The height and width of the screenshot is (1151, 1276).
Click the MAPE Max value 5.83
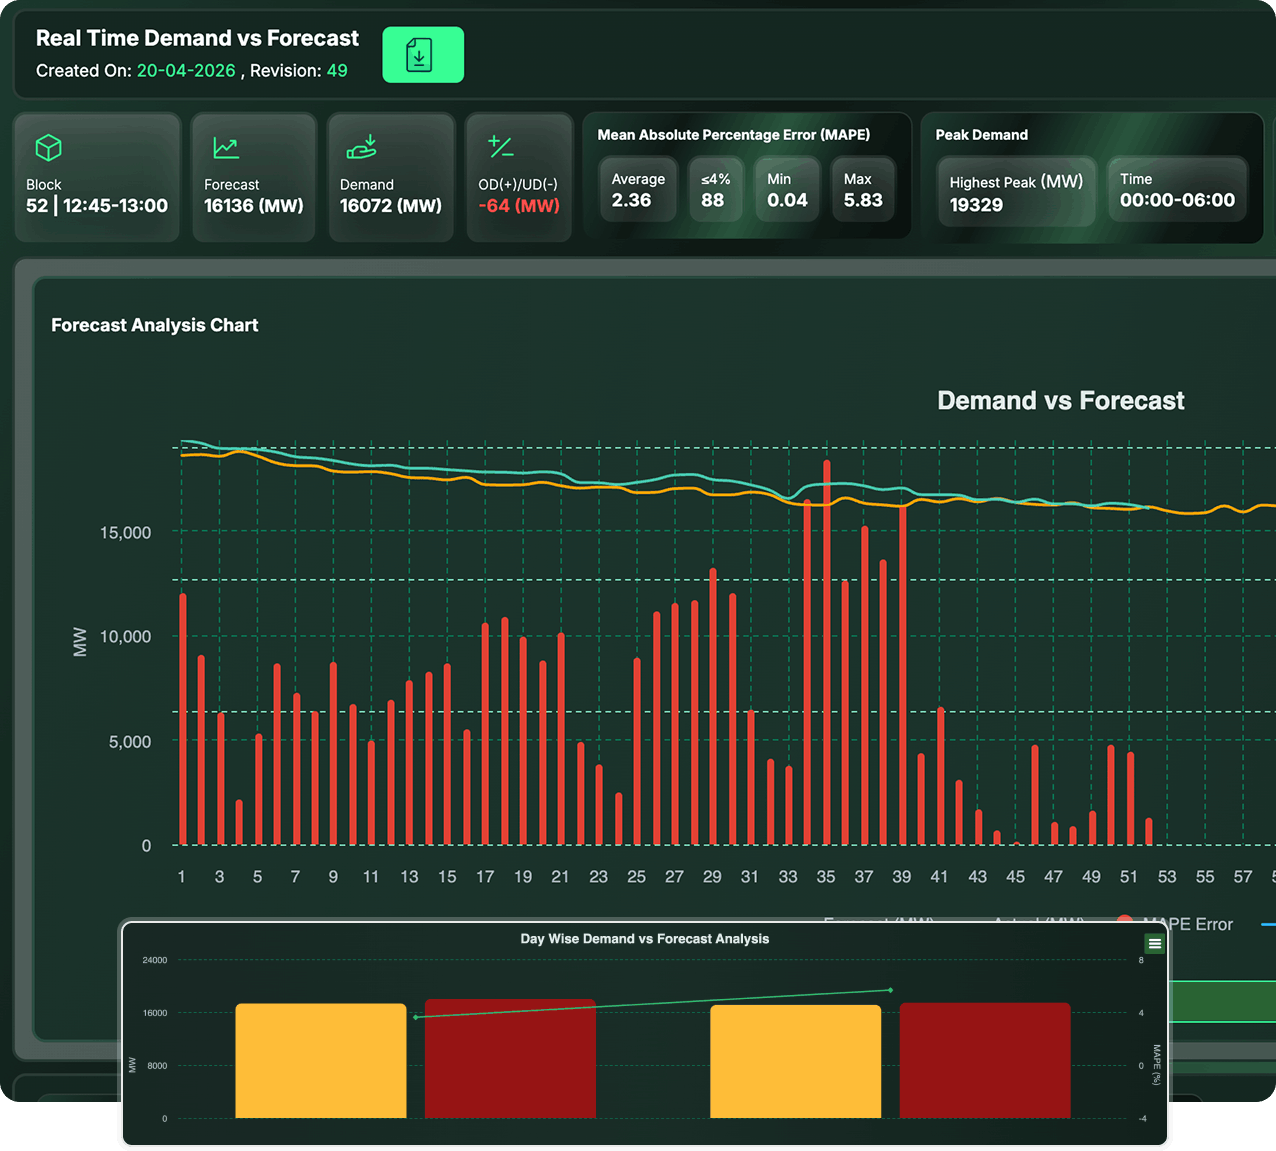coord(863,200)
